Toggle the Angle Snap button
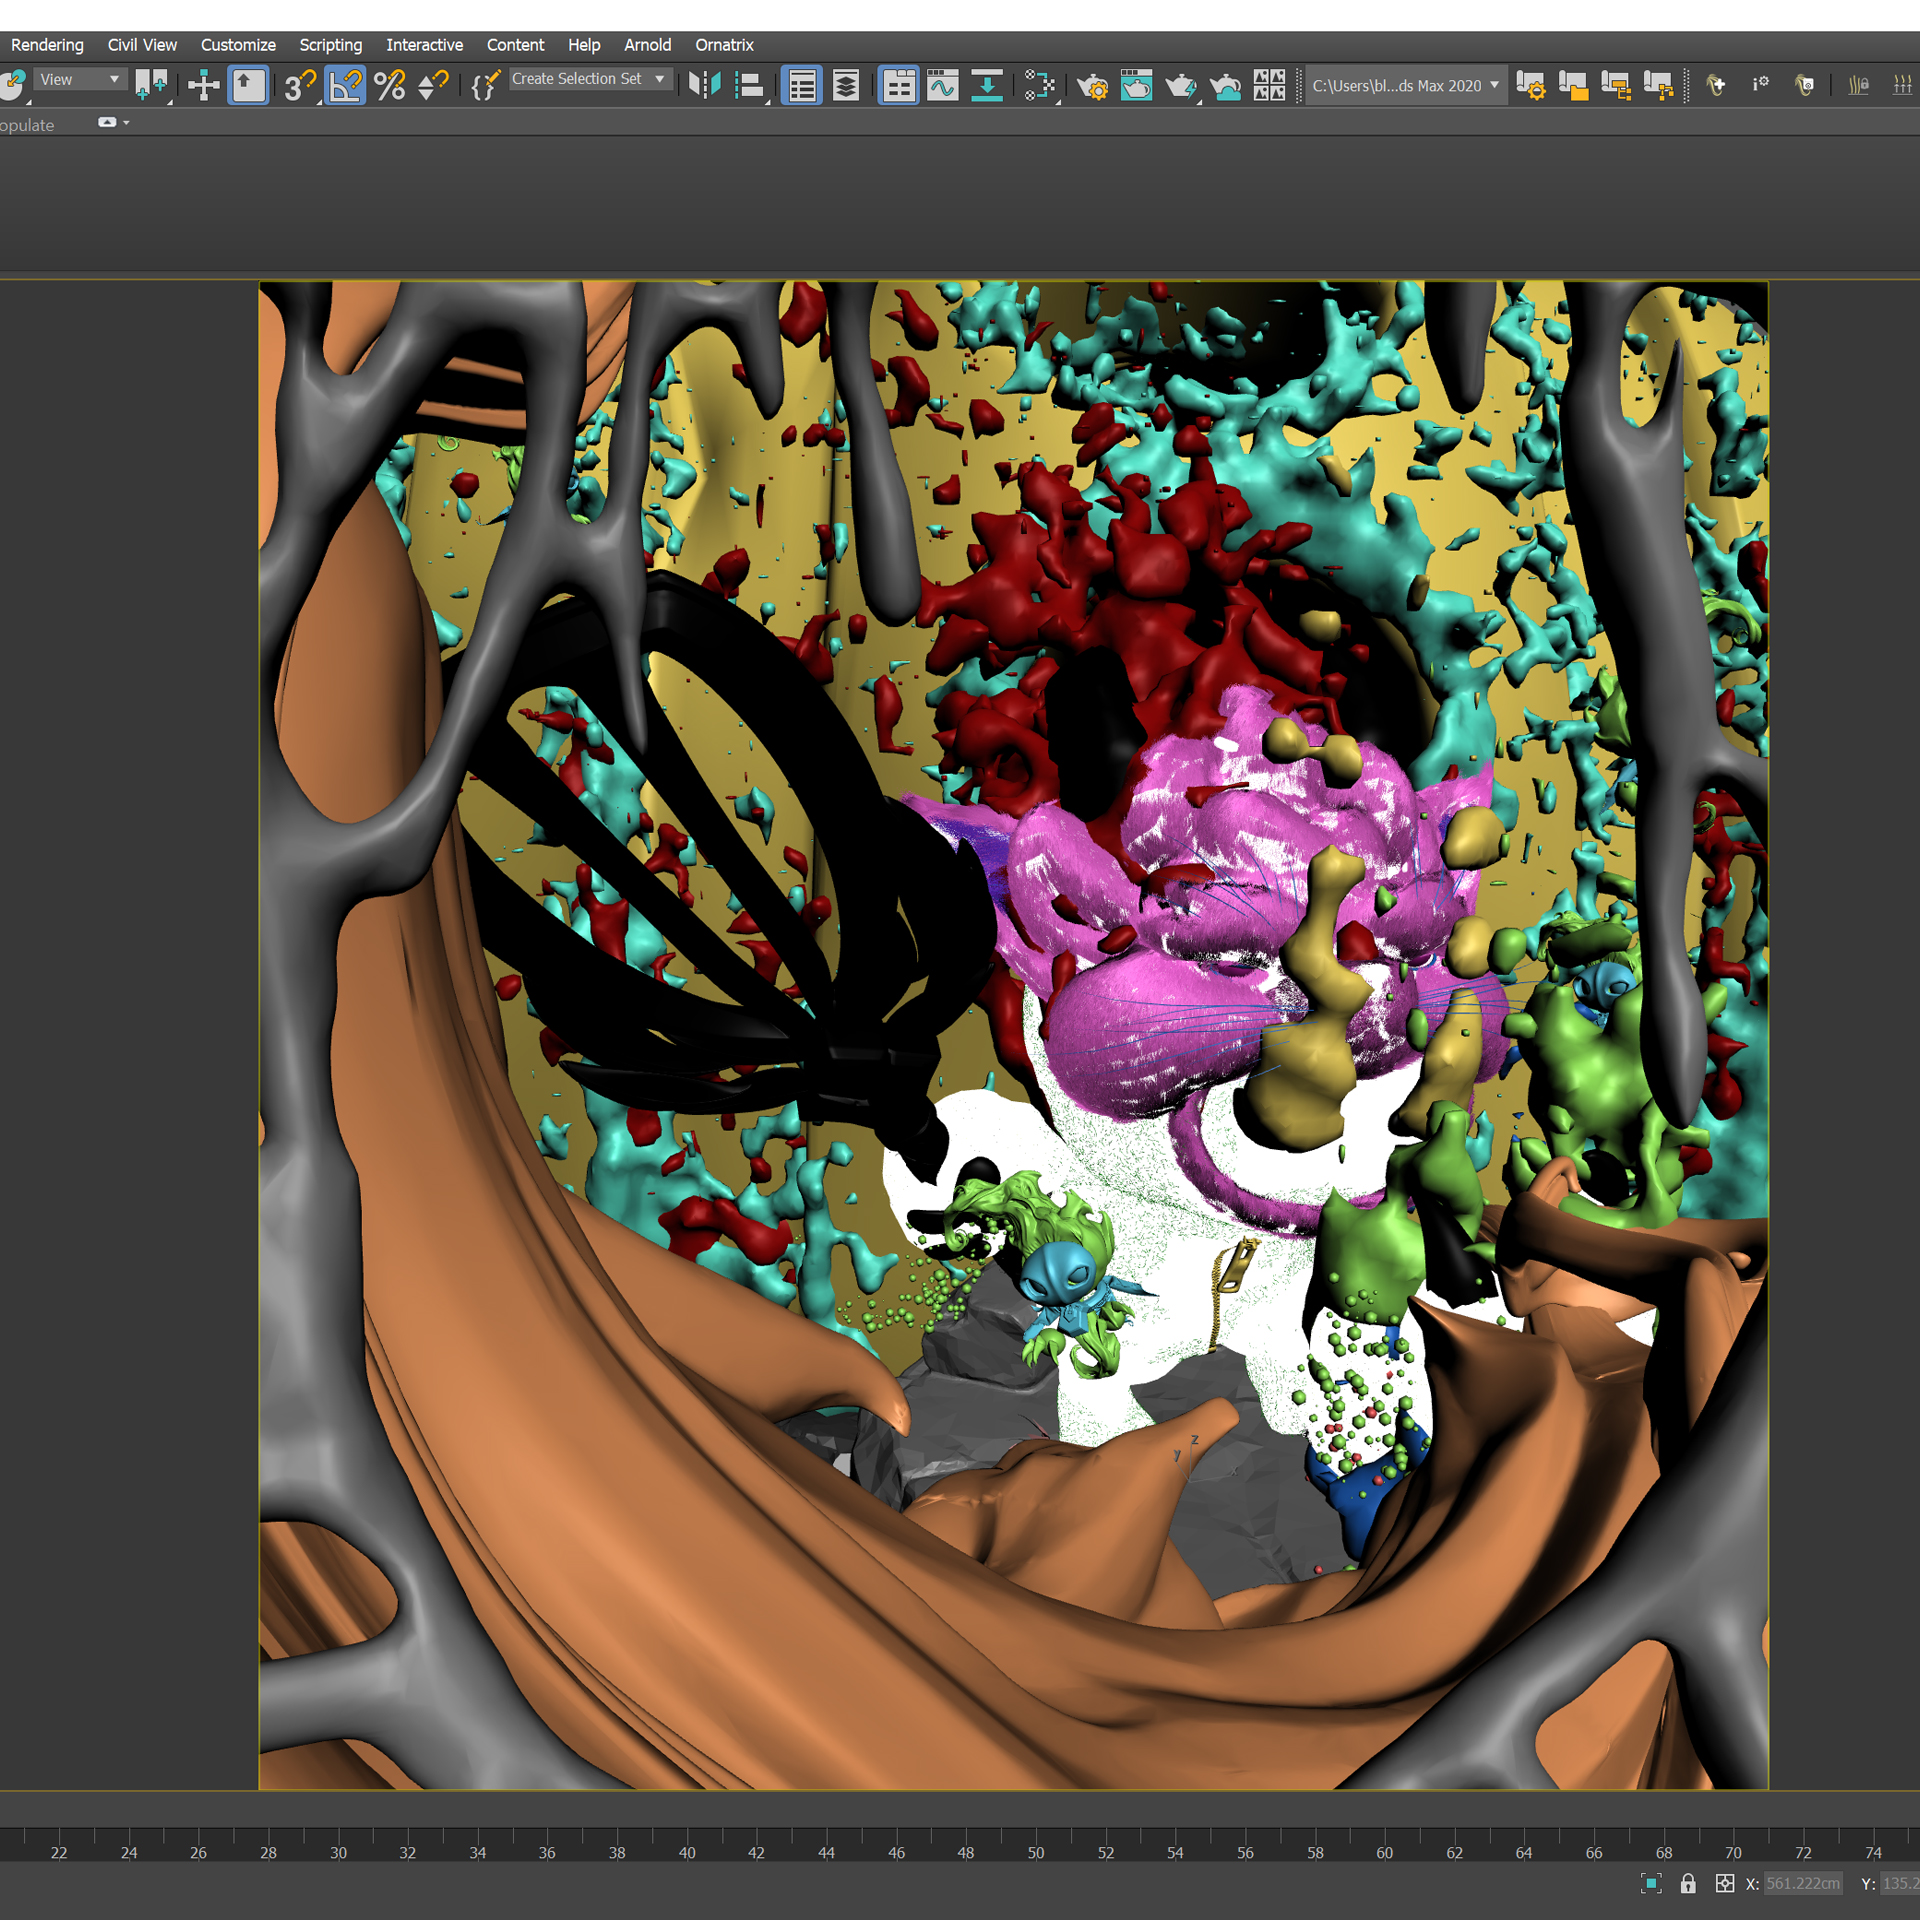This screenshot has height=1920, width=1920. tap(345, 86)
